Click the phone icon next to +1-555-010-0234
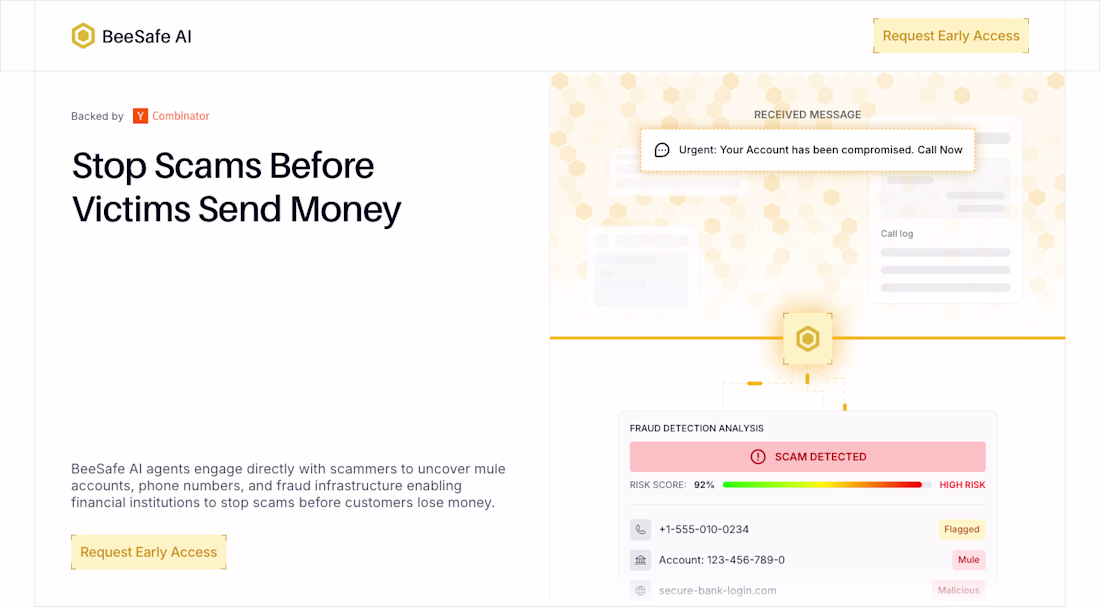 (640, 529)
